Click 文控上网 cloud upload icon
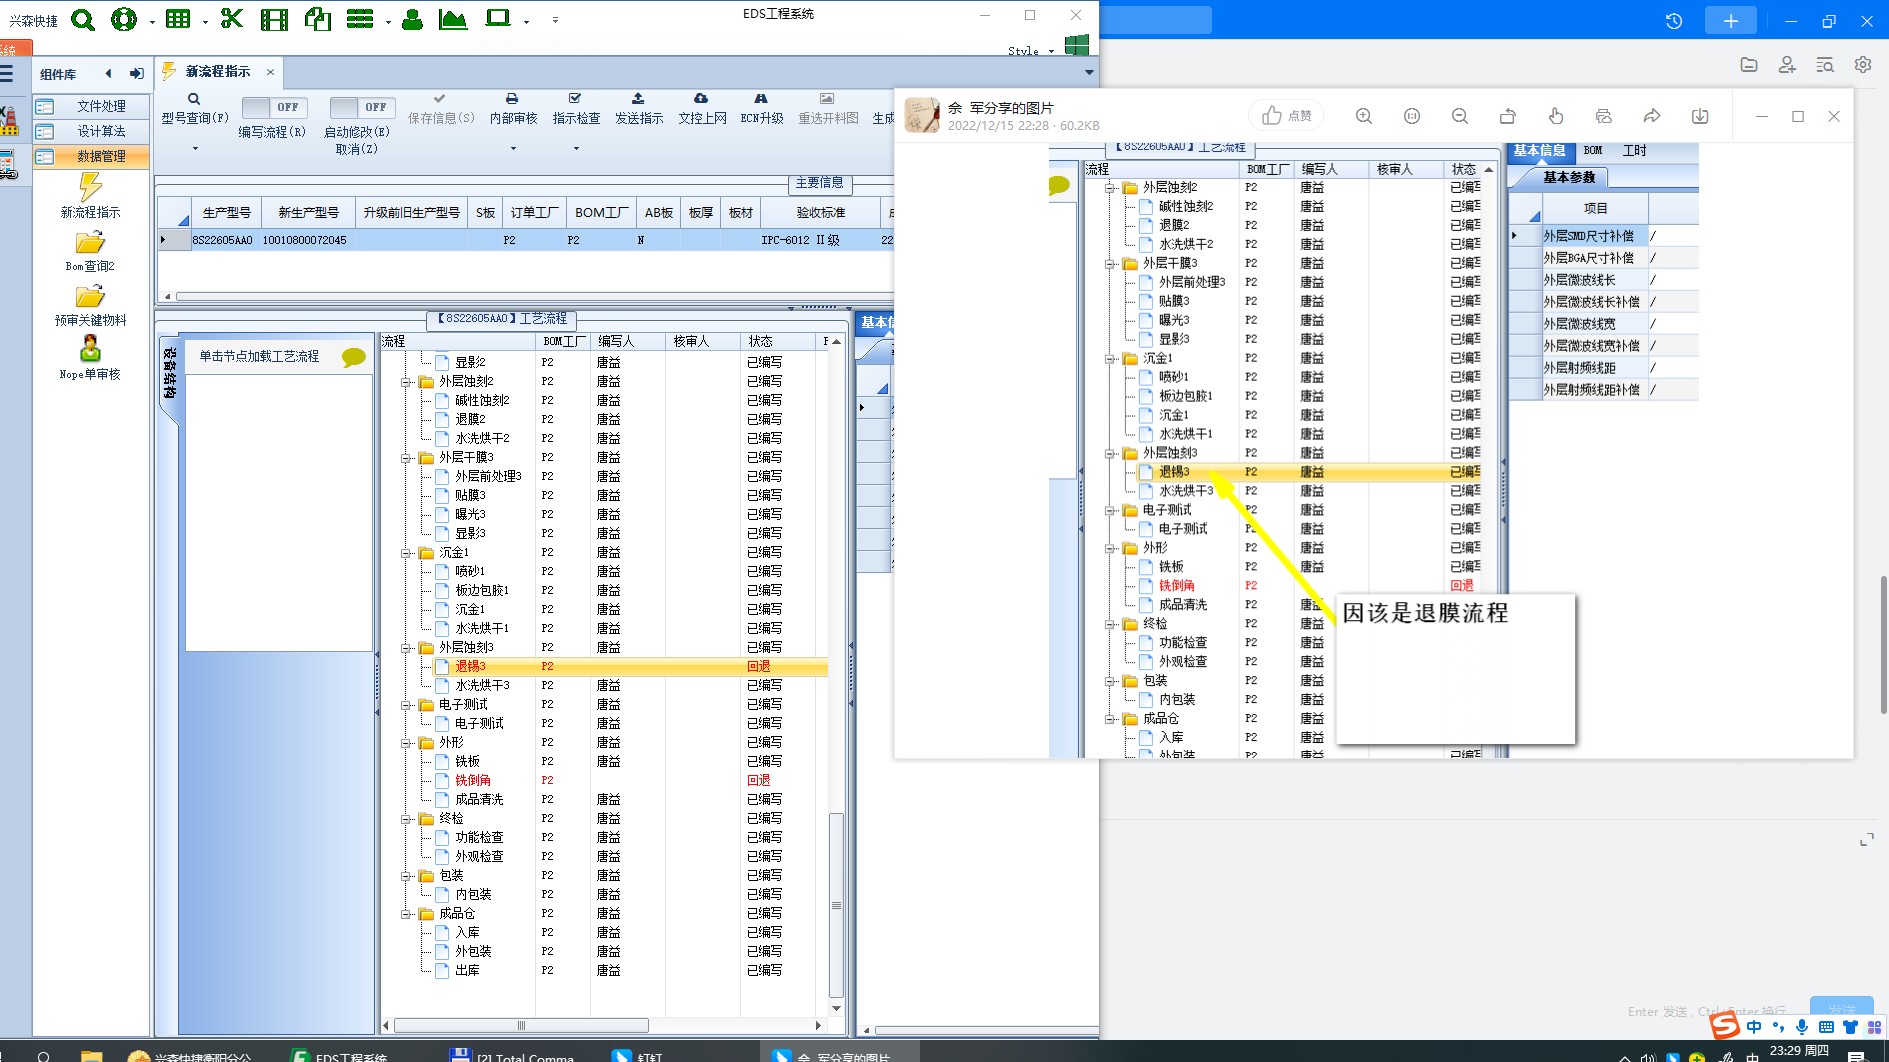Viewport: 1889px width, 1062px height. 701,99
